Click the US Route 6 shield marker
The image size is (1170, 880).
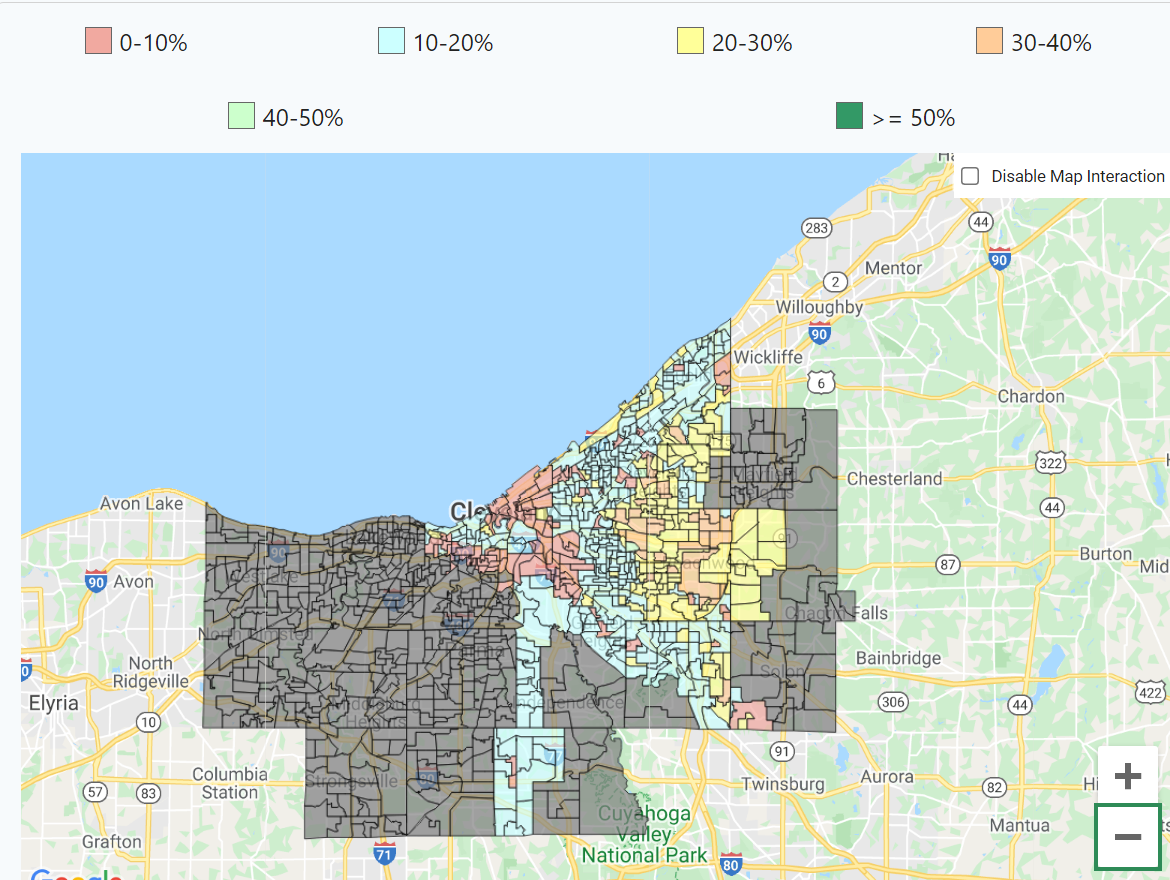coord(821,383)
